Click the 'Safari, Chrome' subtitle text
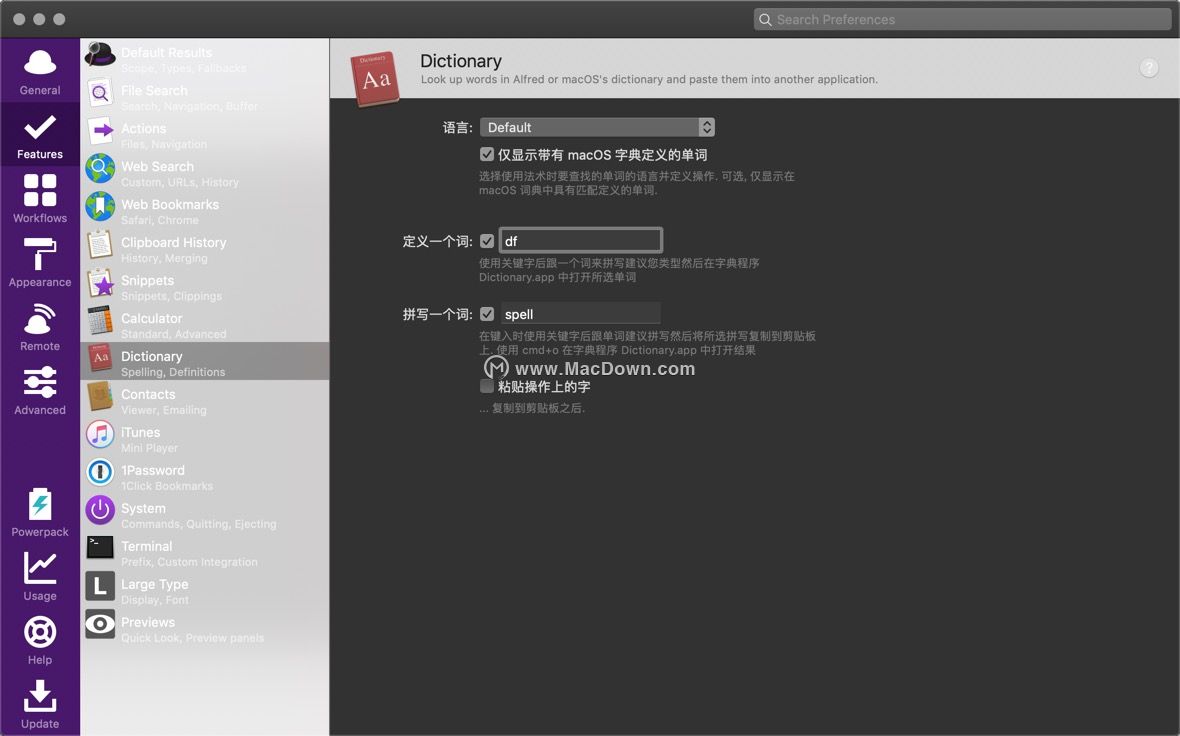 pos(160,220)
